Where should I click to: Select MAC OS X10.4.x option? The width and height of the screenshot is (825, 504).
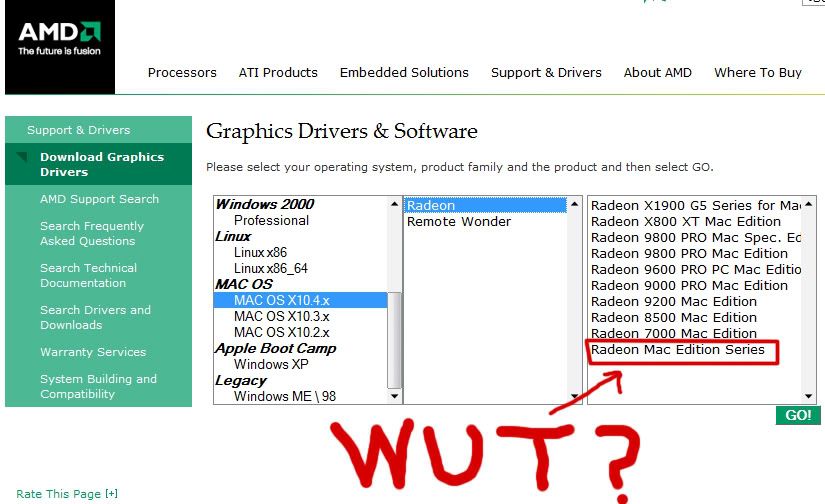point(300,300)
